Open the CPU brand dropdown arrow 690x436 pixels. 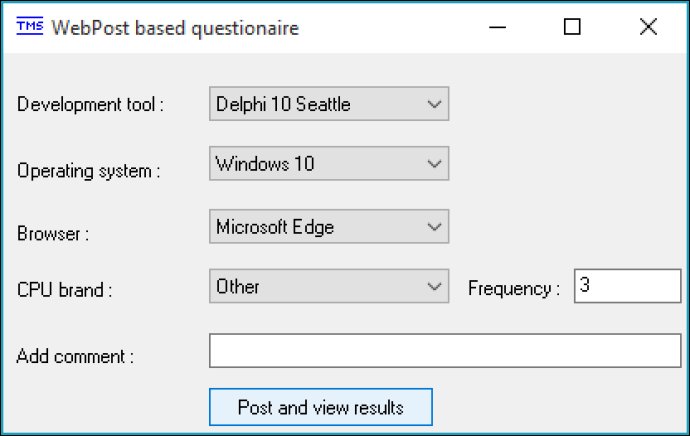pos(434,286)
